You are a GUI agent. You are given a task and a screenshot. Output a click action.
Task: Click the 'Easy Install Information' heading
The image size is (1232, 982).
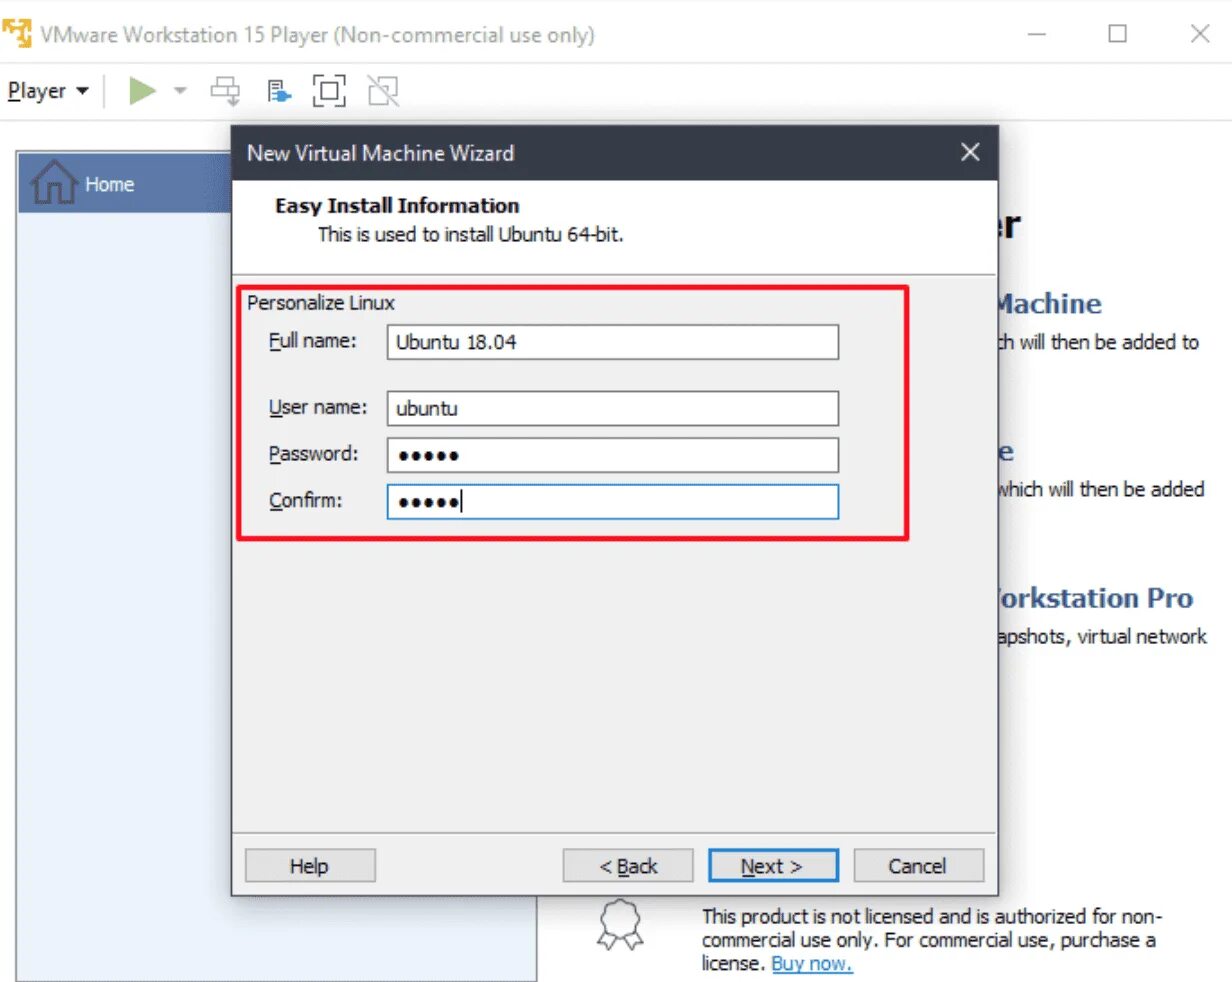(x=397, y=206)
